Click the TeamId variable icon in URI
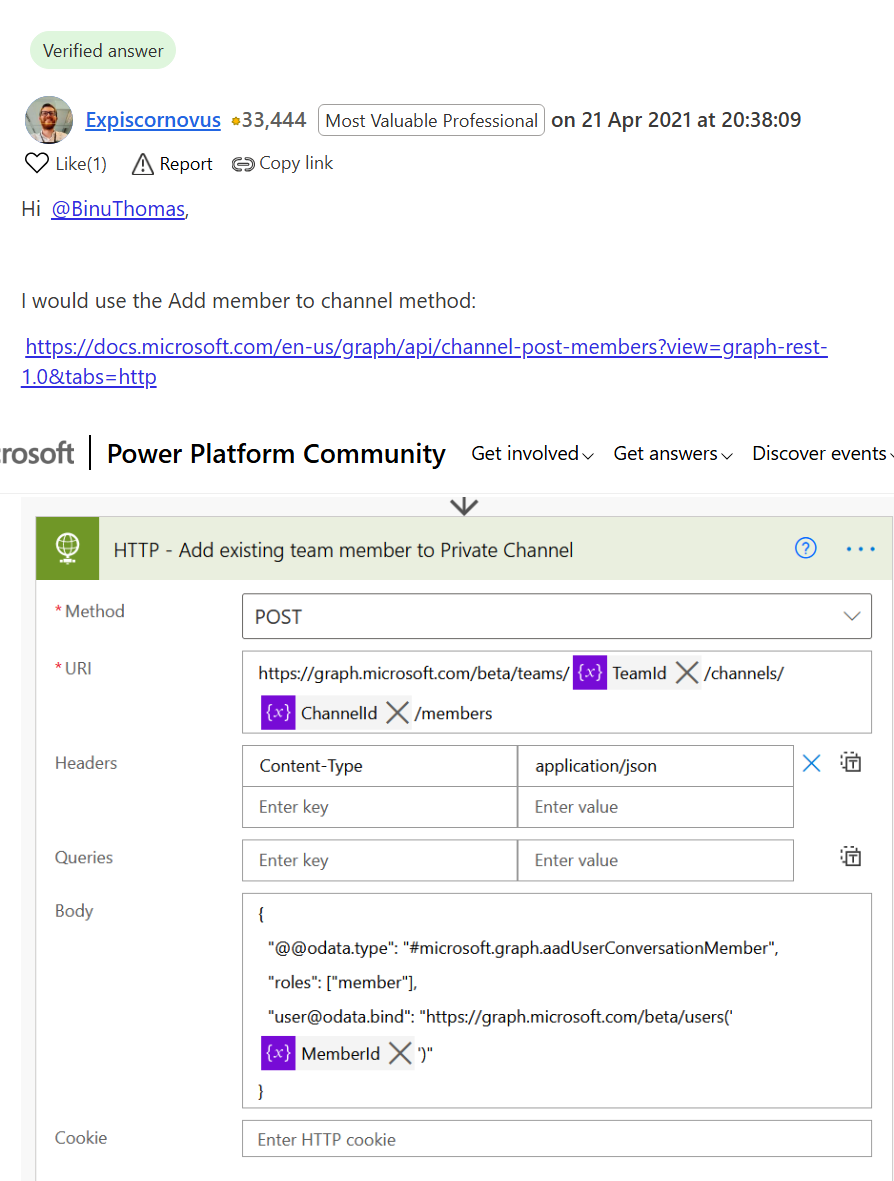The image size is (894, 1181). (590, 672)
